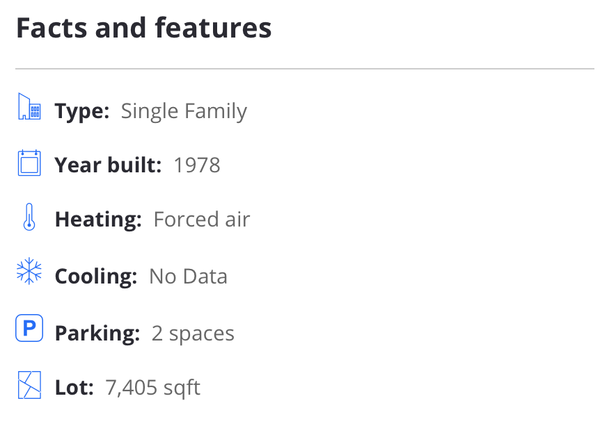Screen dimensions: 600x435
Task: Click the 2 spaces parking value
Action: pos(193,334)
